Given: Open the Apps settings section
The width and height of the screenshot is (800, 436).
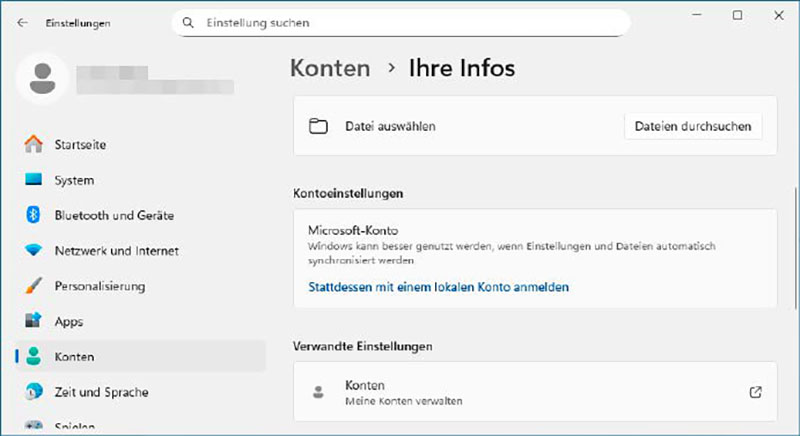Looking at the screenshot, I should tap(141, 321).
